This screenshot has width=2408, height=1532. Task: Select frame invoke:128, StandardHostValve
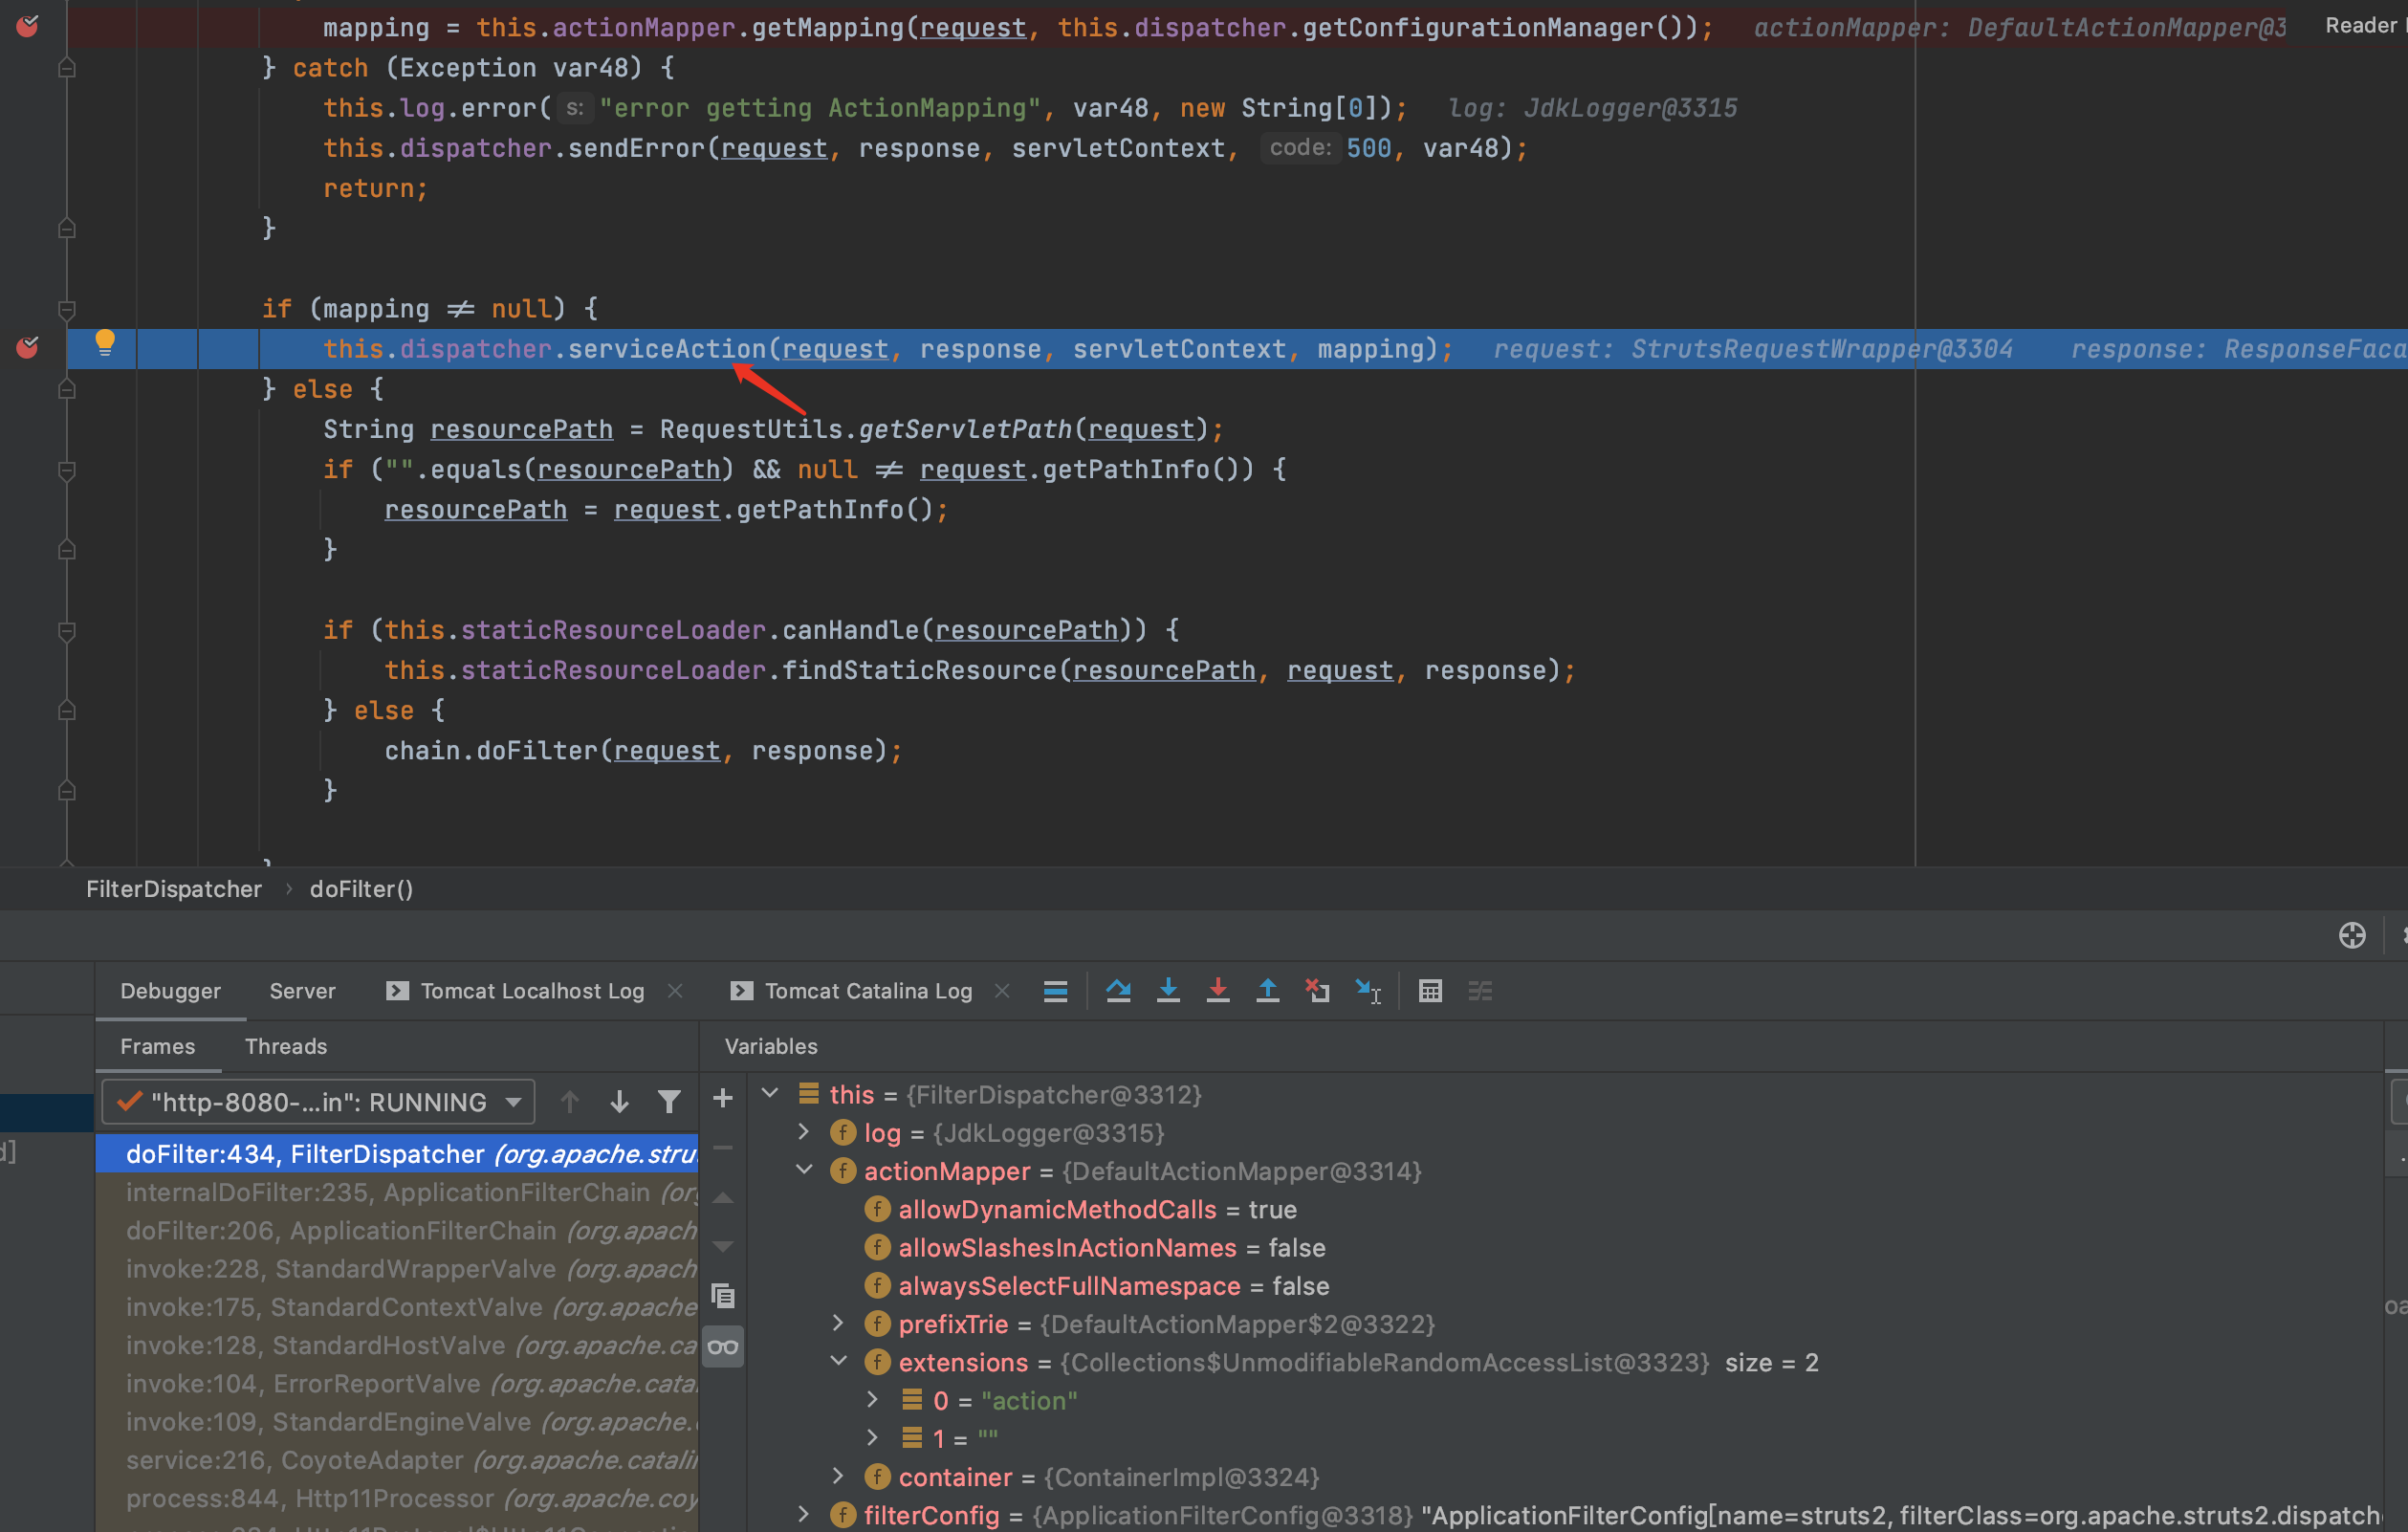coord(397,1345)
